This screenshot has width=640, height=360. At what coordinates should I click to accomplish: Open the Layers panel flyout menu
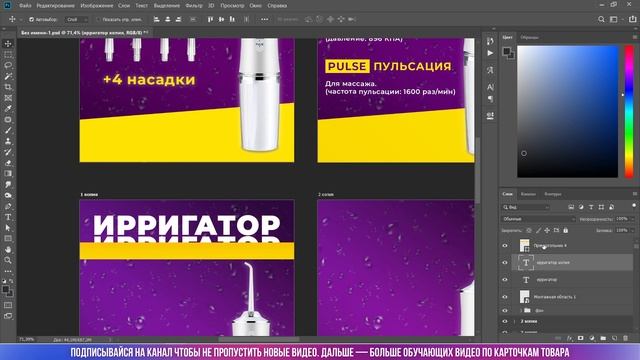click(634, 194)
